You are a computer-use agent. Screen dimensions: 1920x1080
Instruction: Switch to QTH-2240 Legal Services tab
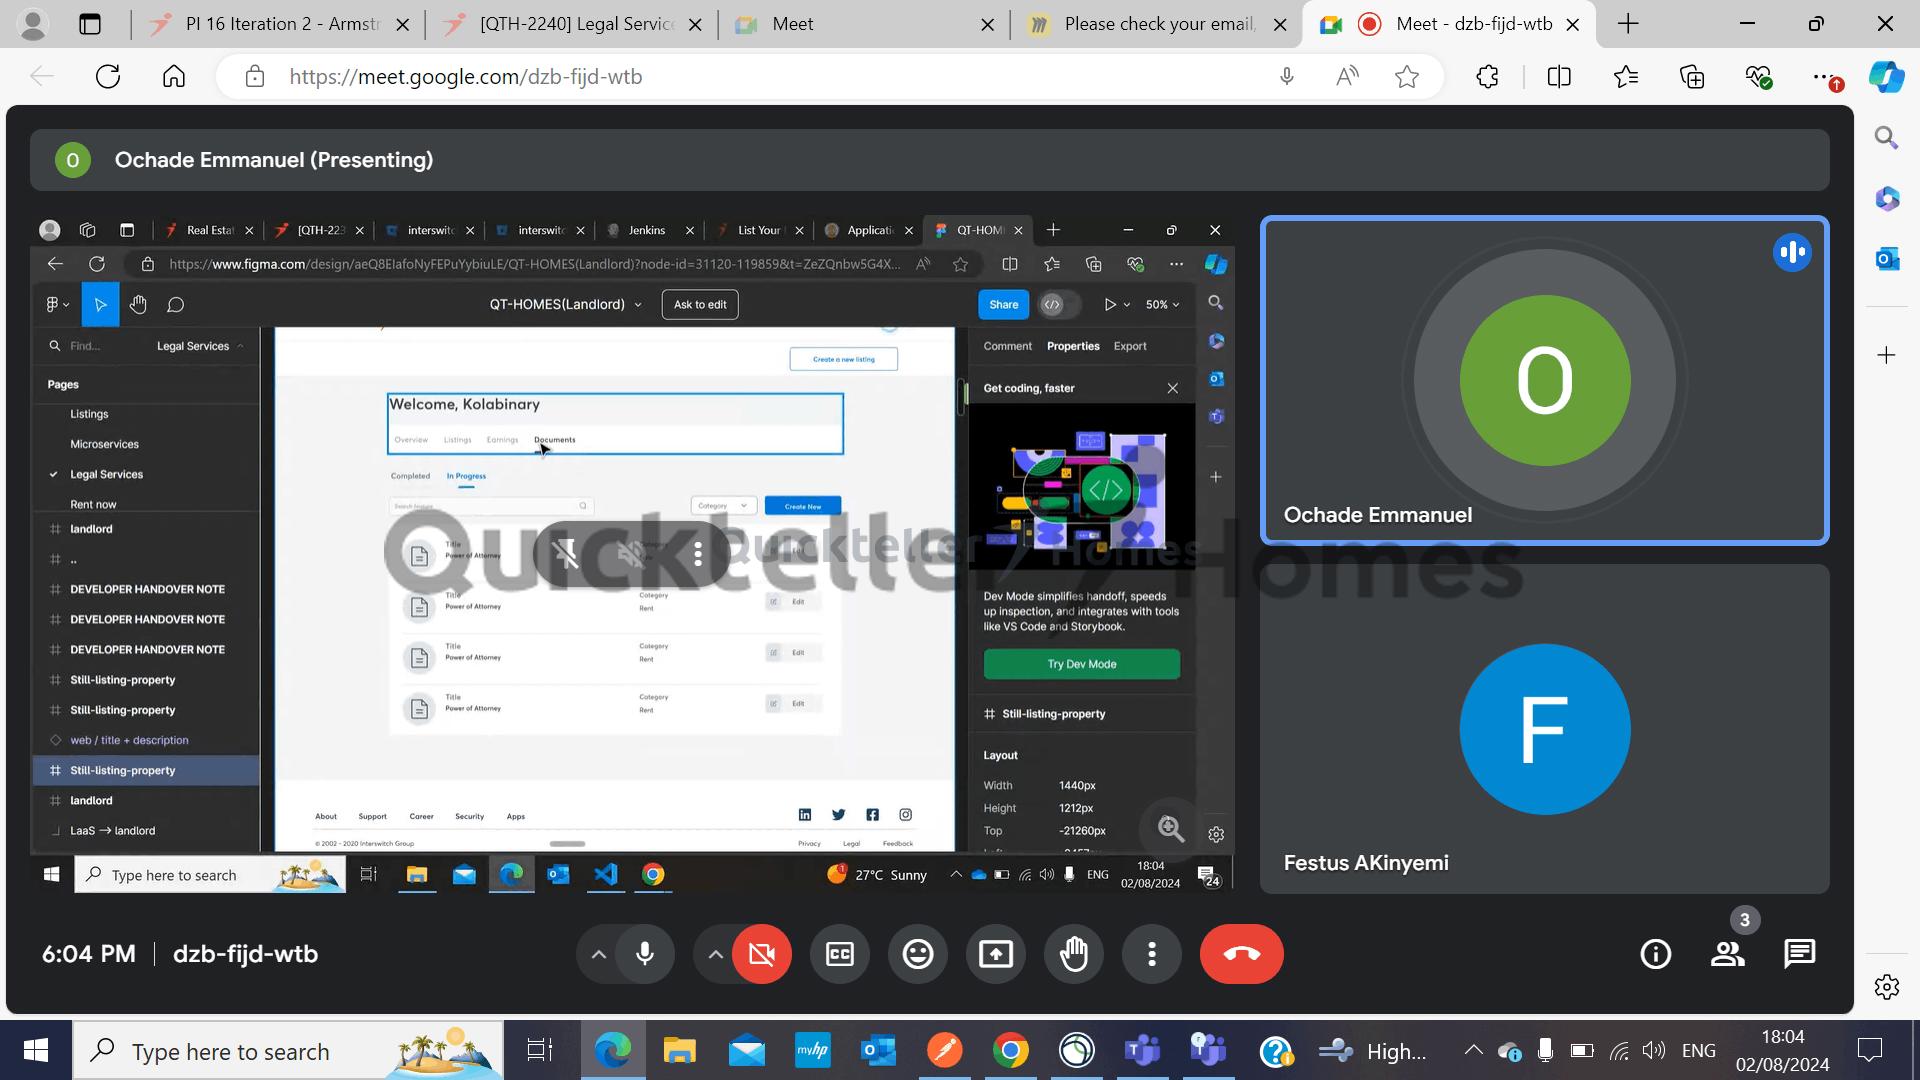(575, 24)
